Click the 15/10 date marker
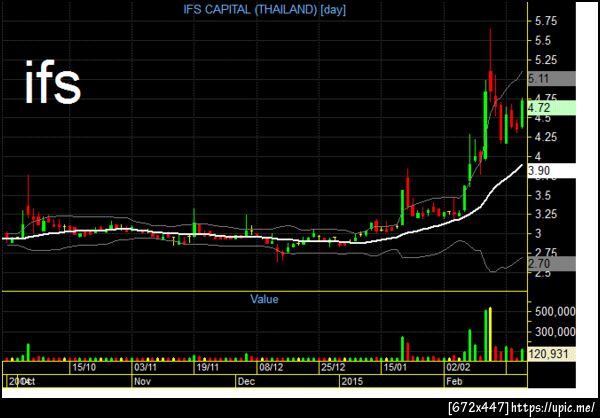The width and height of the screenshot is (600, 418). click(x=84, y=368)
